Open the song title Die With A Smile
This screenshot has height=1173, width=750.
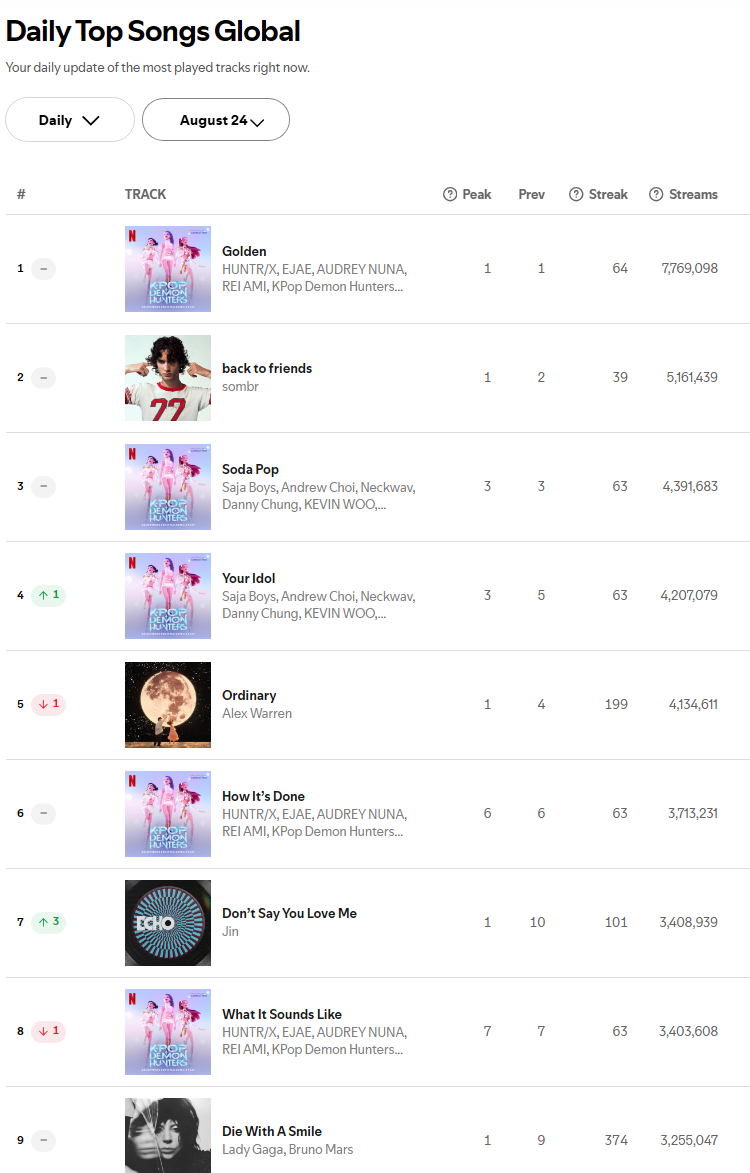[x=272, y=1131]
